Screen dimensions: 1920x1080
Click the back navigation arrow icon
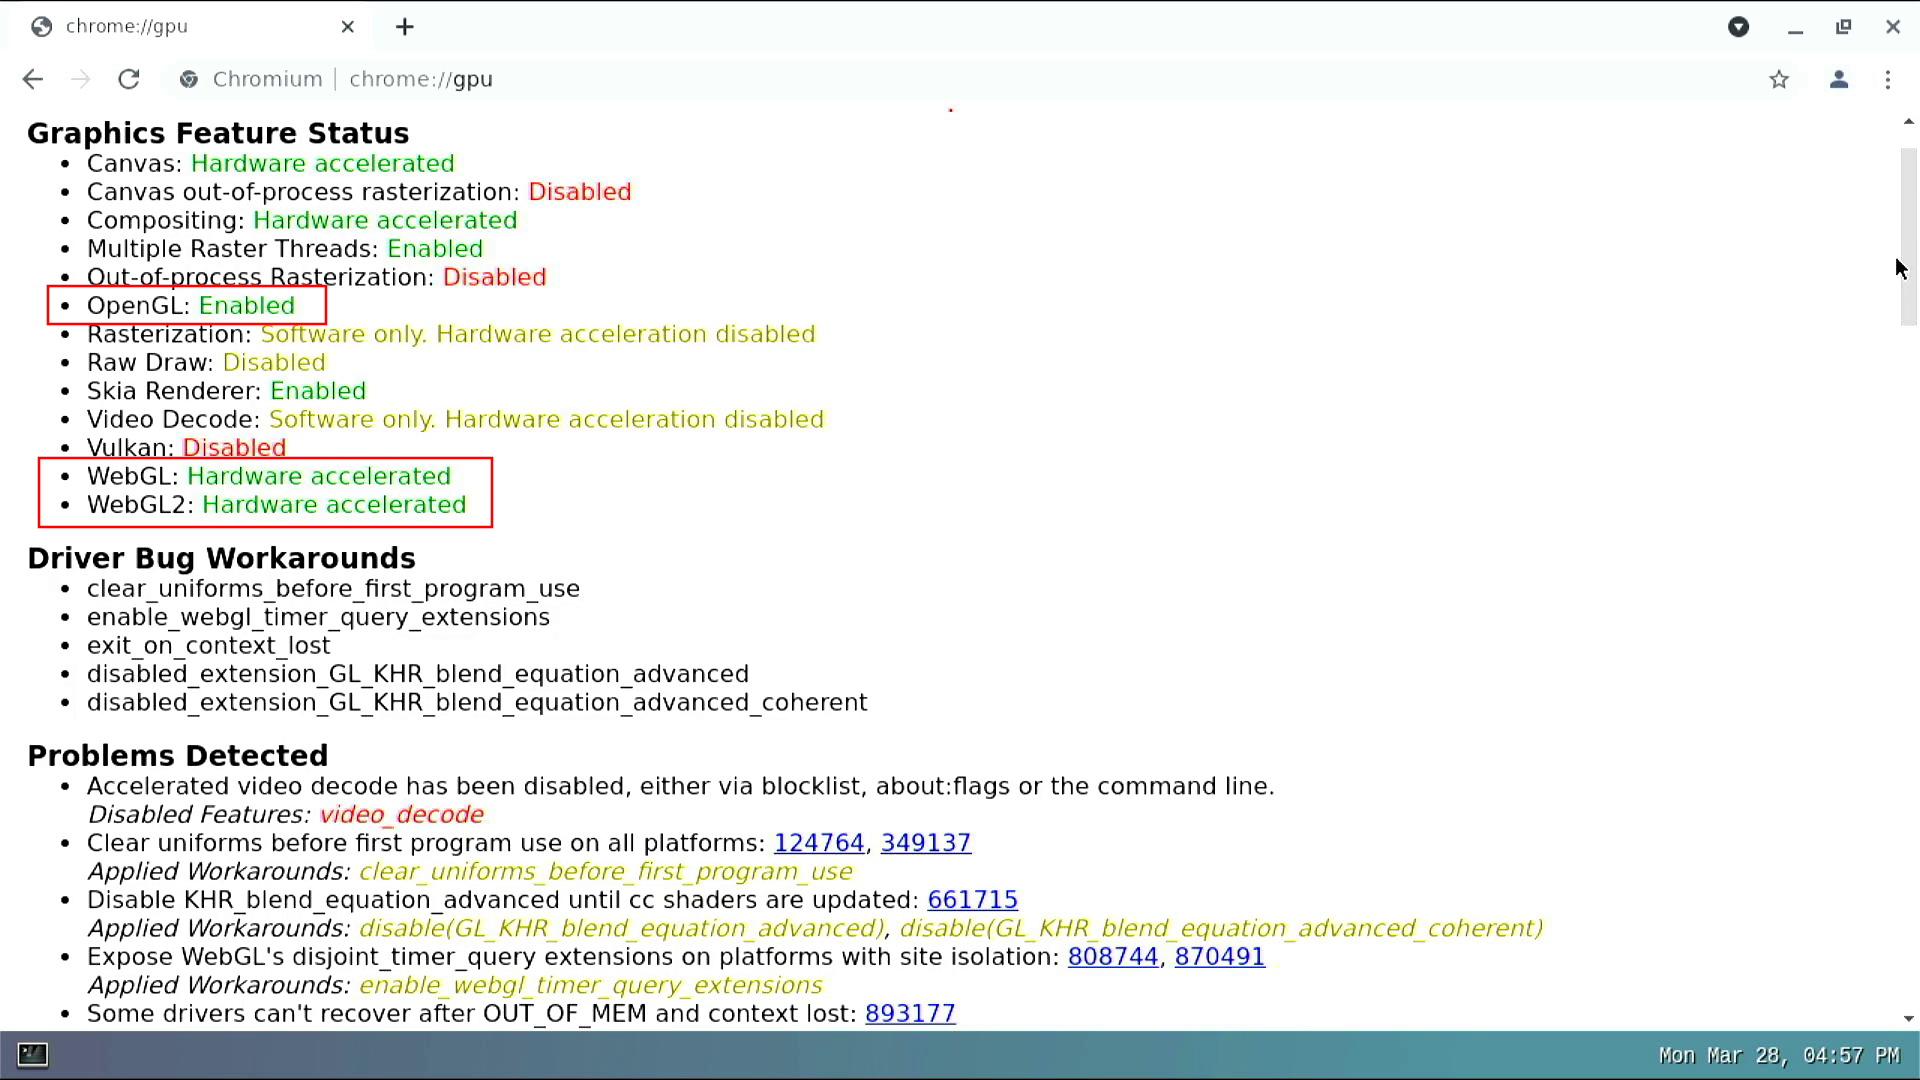pyautogui.click(x=32, y=79)
